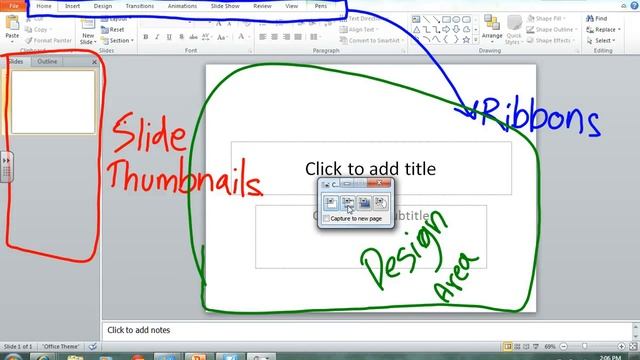640x360 pixels.
Task: Expand the shapes gallery More arrow
Action: point(476,40)
